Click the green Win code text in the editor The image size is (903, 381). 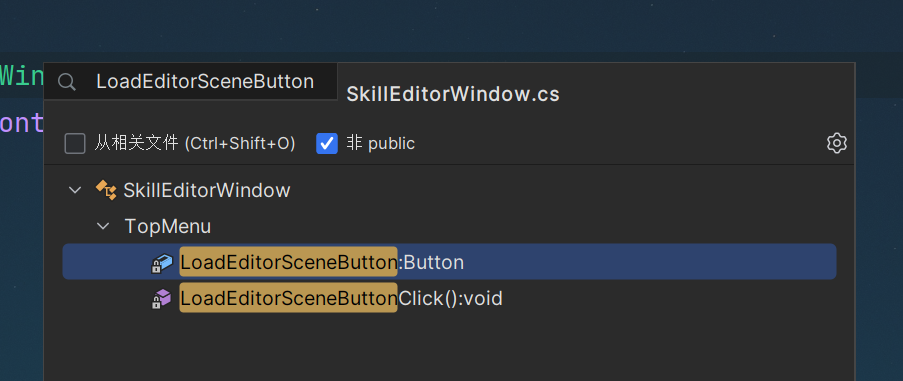pos(22,76)
